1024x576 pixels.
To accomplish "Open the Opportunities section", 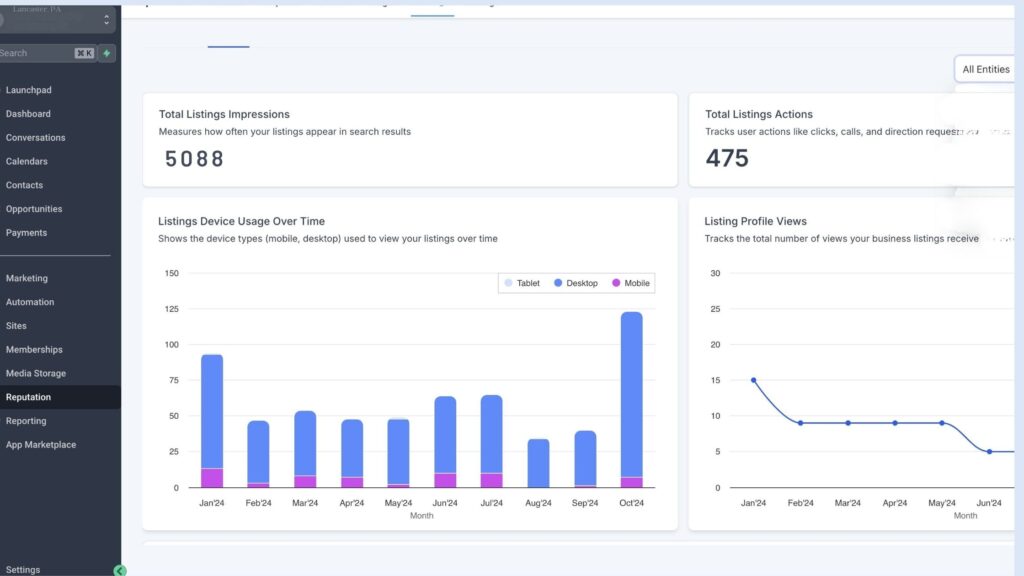I will [34, 209].
